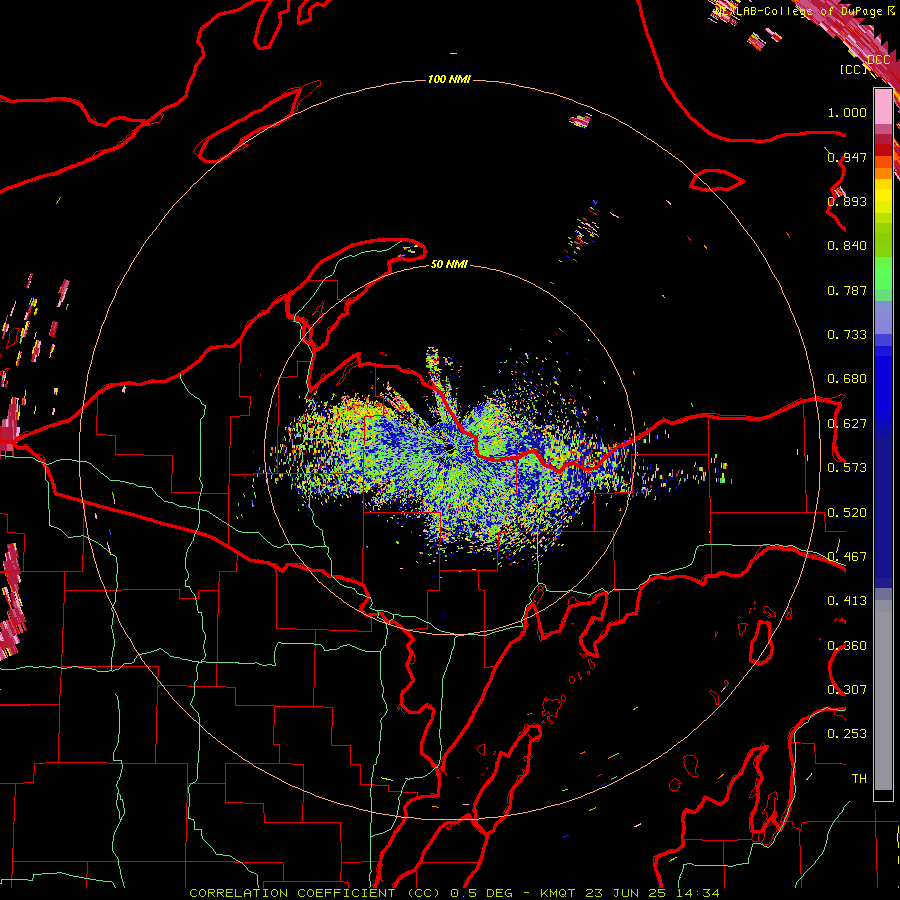Click the 100 NMI range ring label

[x=449, y=79]
